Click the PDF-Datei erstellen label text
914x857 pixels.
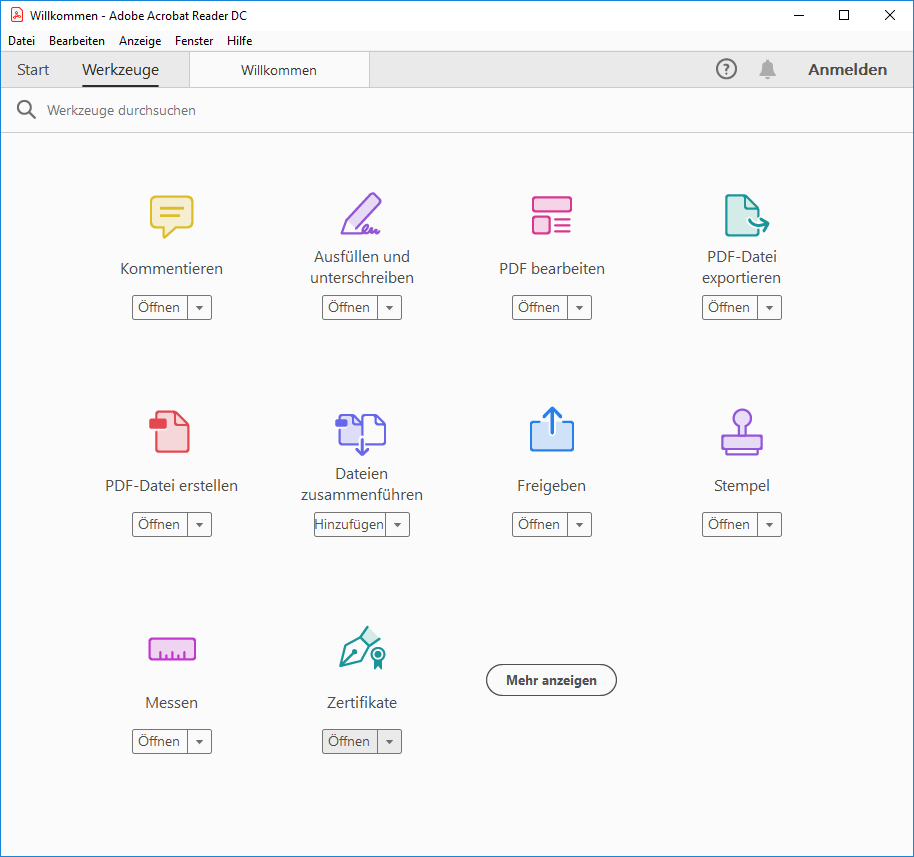171,486
